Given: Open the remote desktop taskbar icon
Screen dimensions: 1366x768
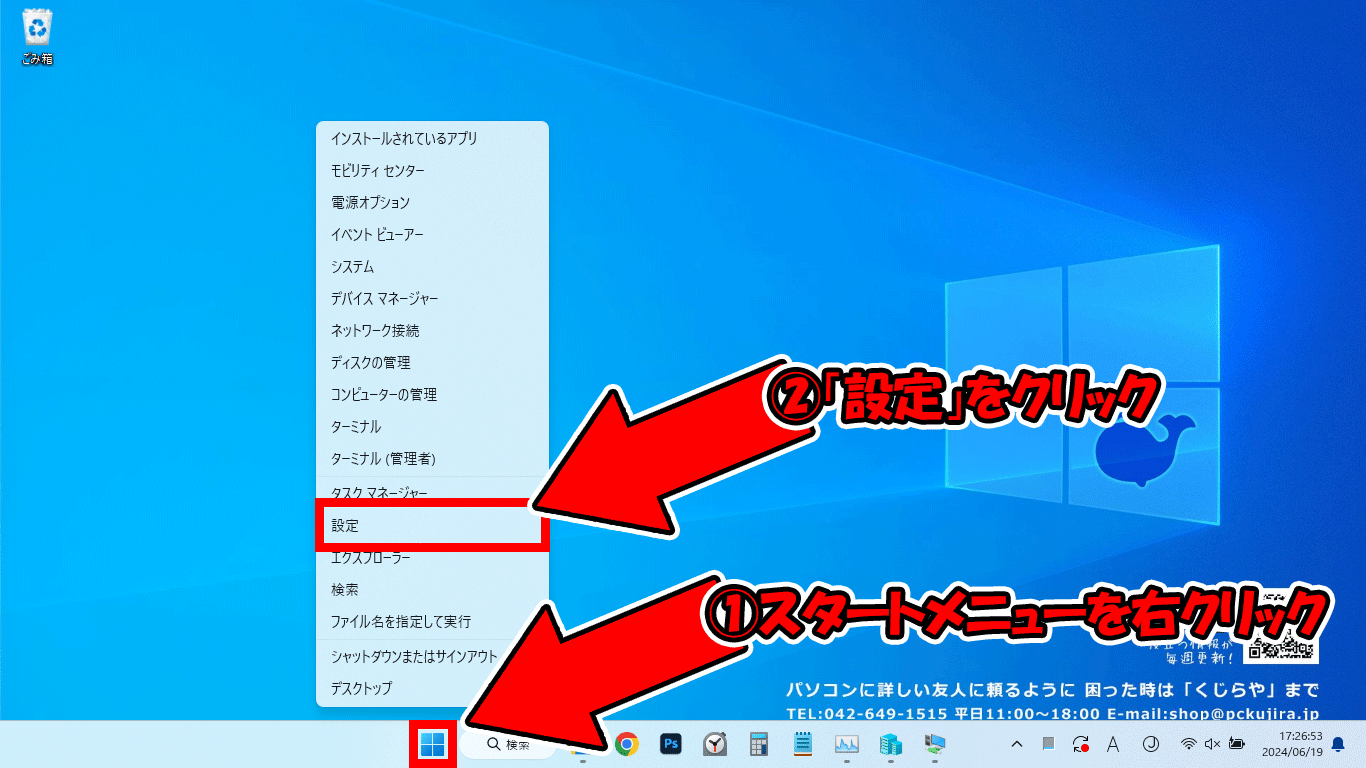Looking at the screenshot, I should coord(934,744).
